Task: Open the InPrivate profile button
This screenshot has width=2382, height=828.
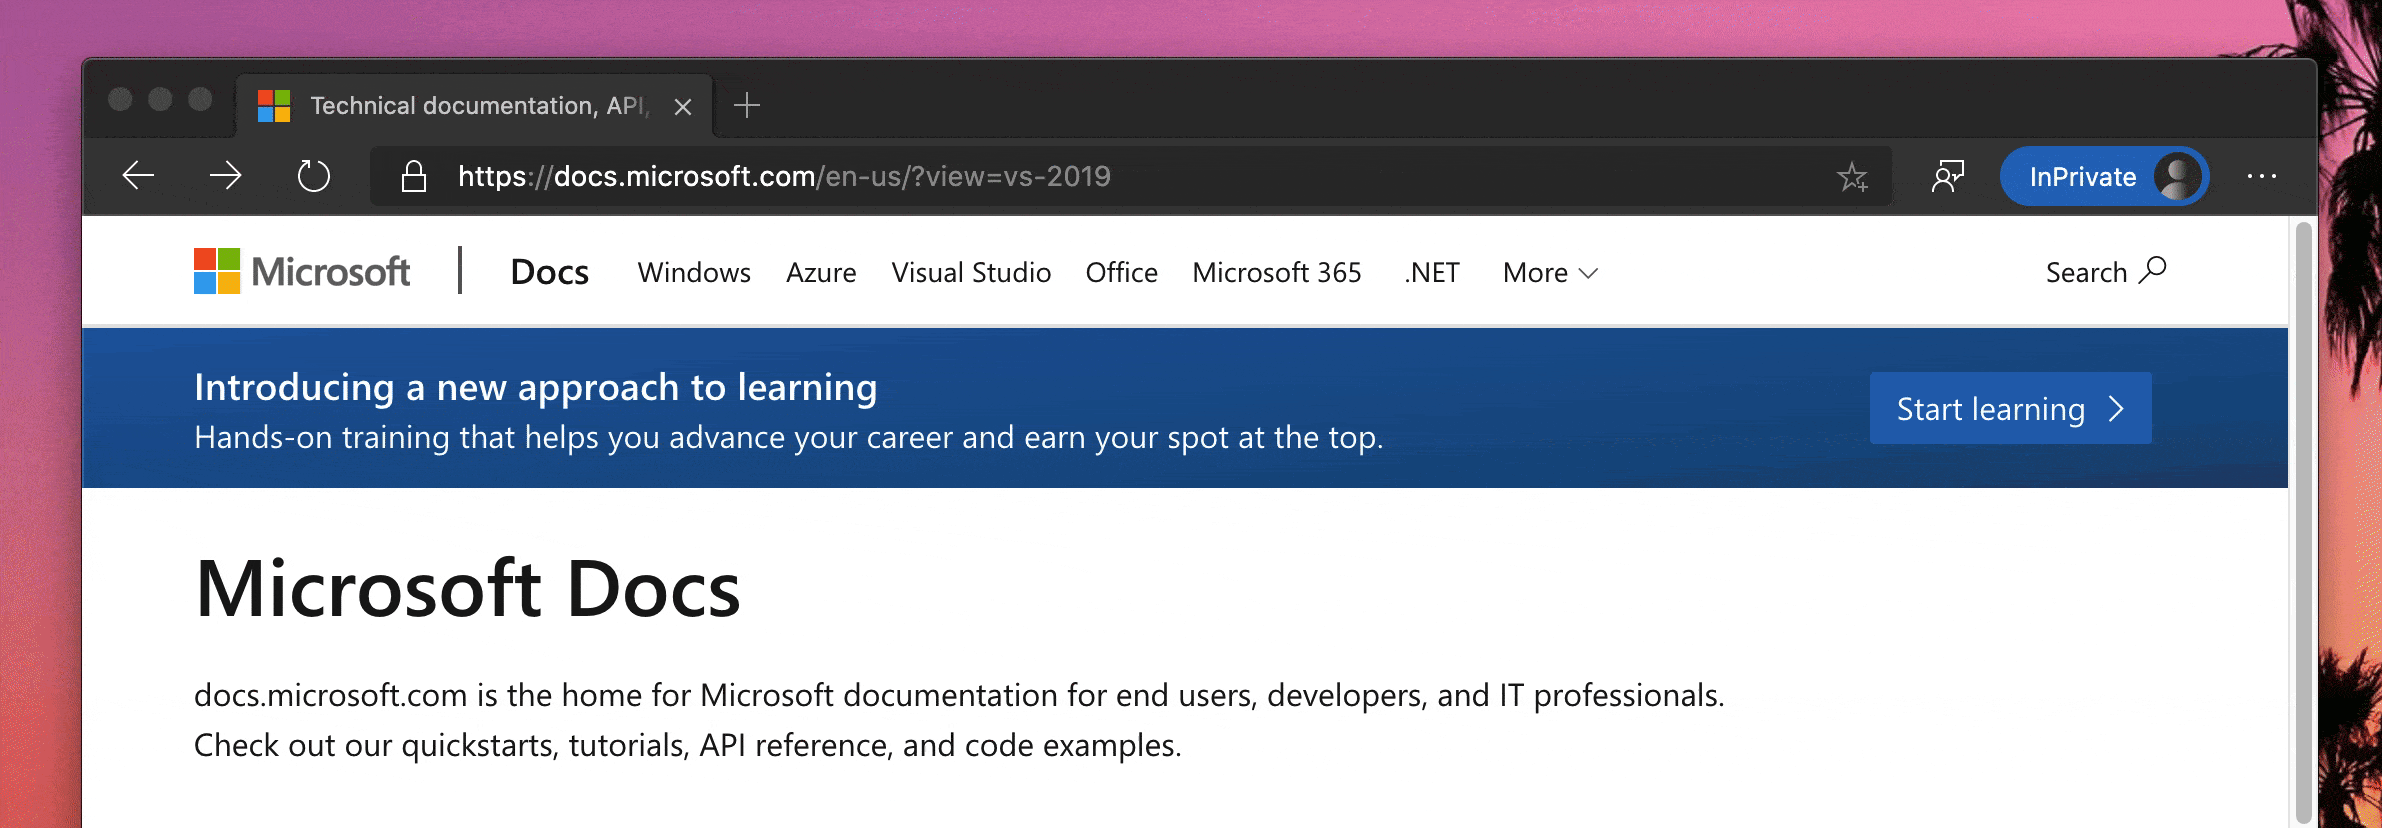Action: [2104, 176]
